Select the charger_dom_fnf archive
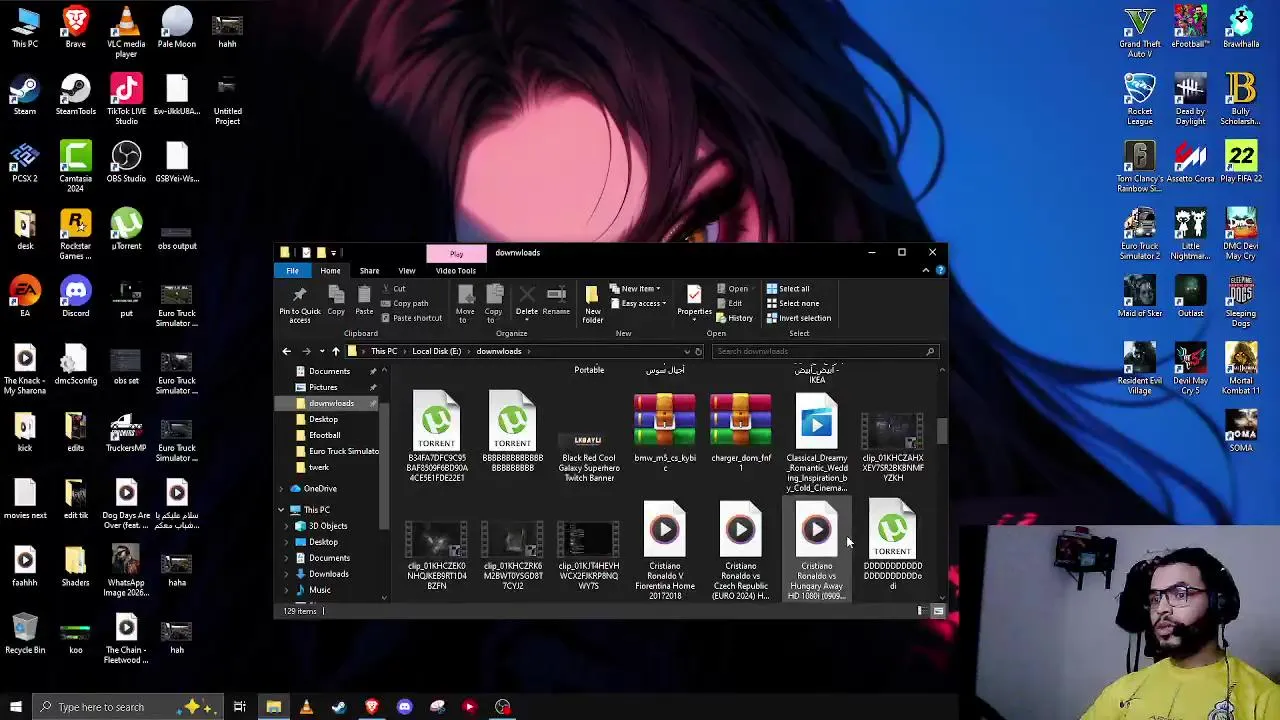 (x=741, y=432)
